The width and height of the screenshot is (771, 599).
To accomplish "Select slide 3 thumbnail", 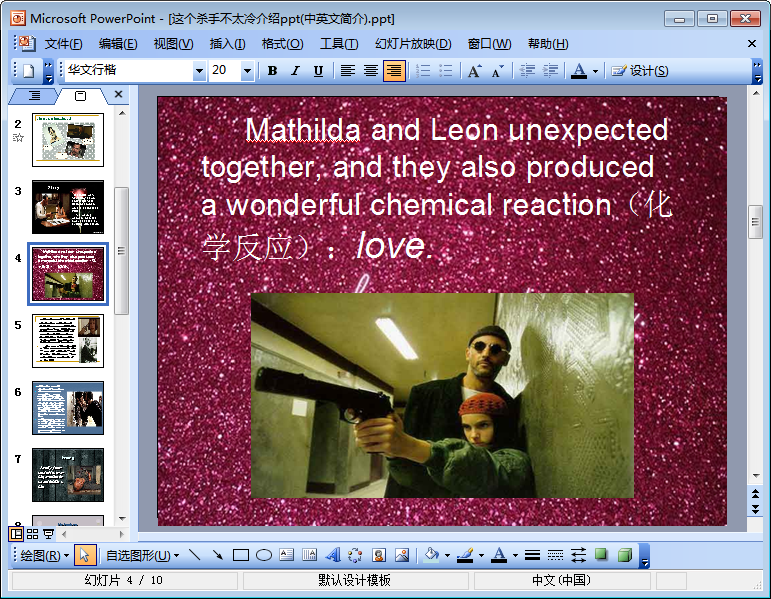I will [x=68, y=207].
